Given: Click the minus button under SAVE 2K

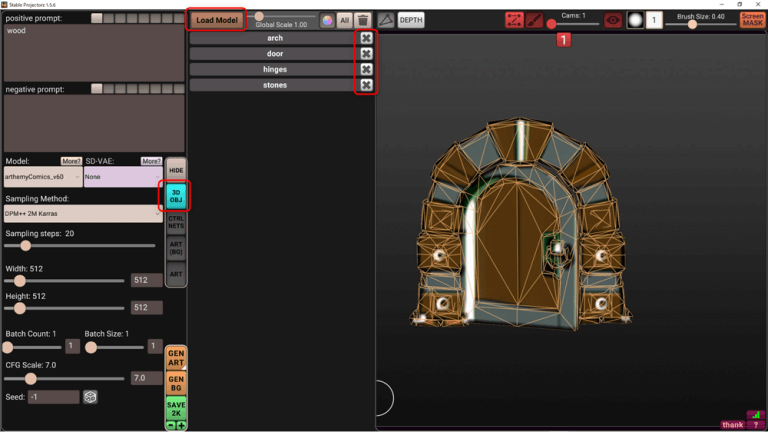Looking at the screenshot, I should (x=170, y=425).
